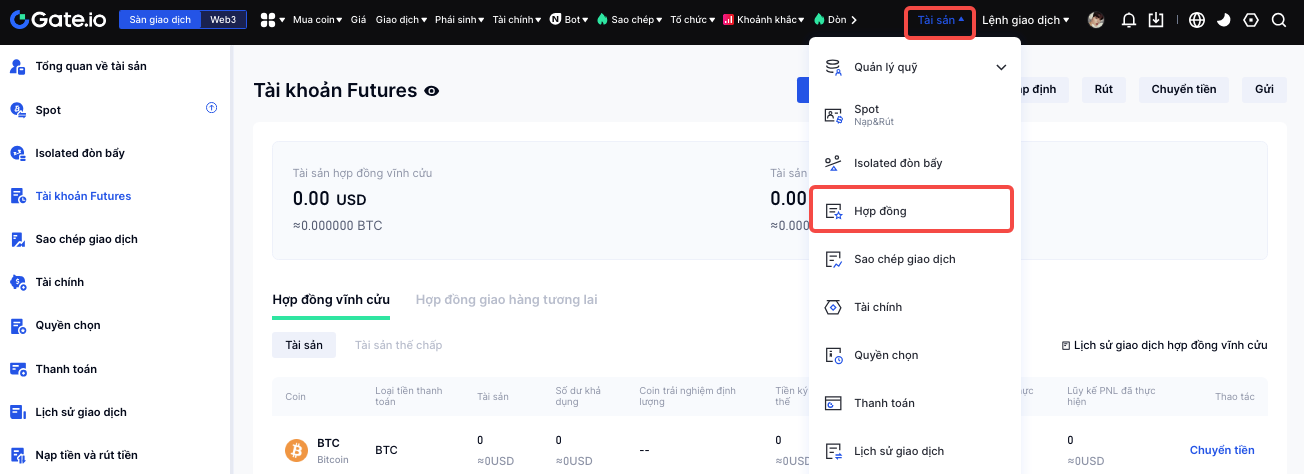Open the Lệnh giao dịch dropdown

pos(1025,20)
